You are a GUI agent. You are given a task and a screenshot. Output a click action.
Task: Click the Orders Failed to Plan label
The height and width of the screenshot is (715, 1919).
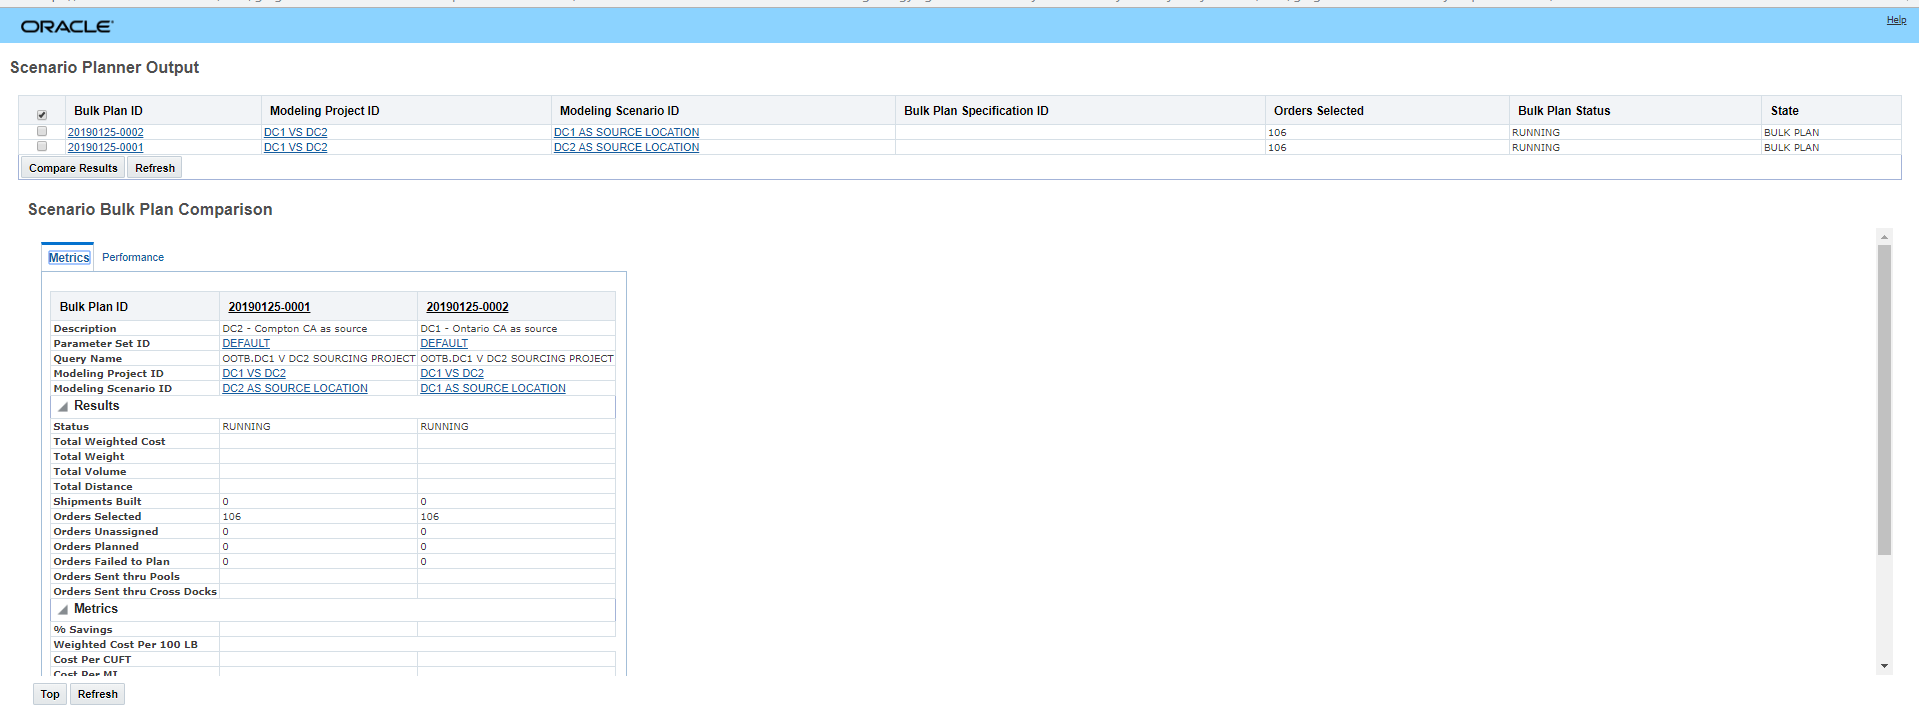[x=111, y=561]
